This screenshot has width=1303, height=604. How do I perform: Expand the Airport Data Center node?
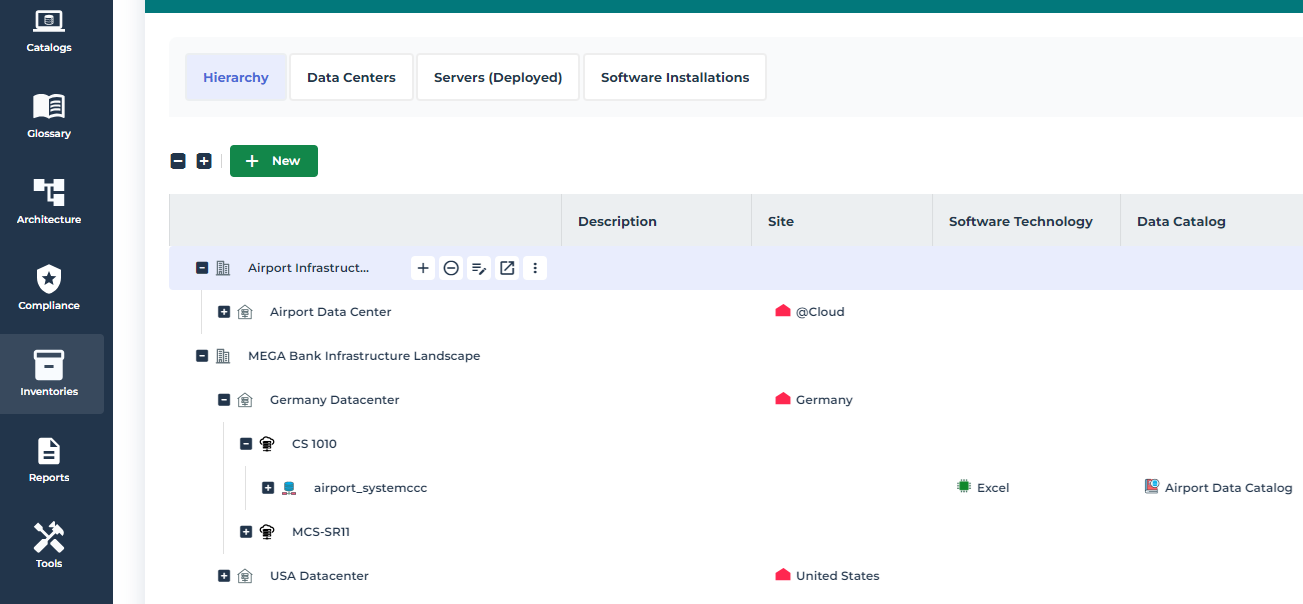(x=224, y=312)
